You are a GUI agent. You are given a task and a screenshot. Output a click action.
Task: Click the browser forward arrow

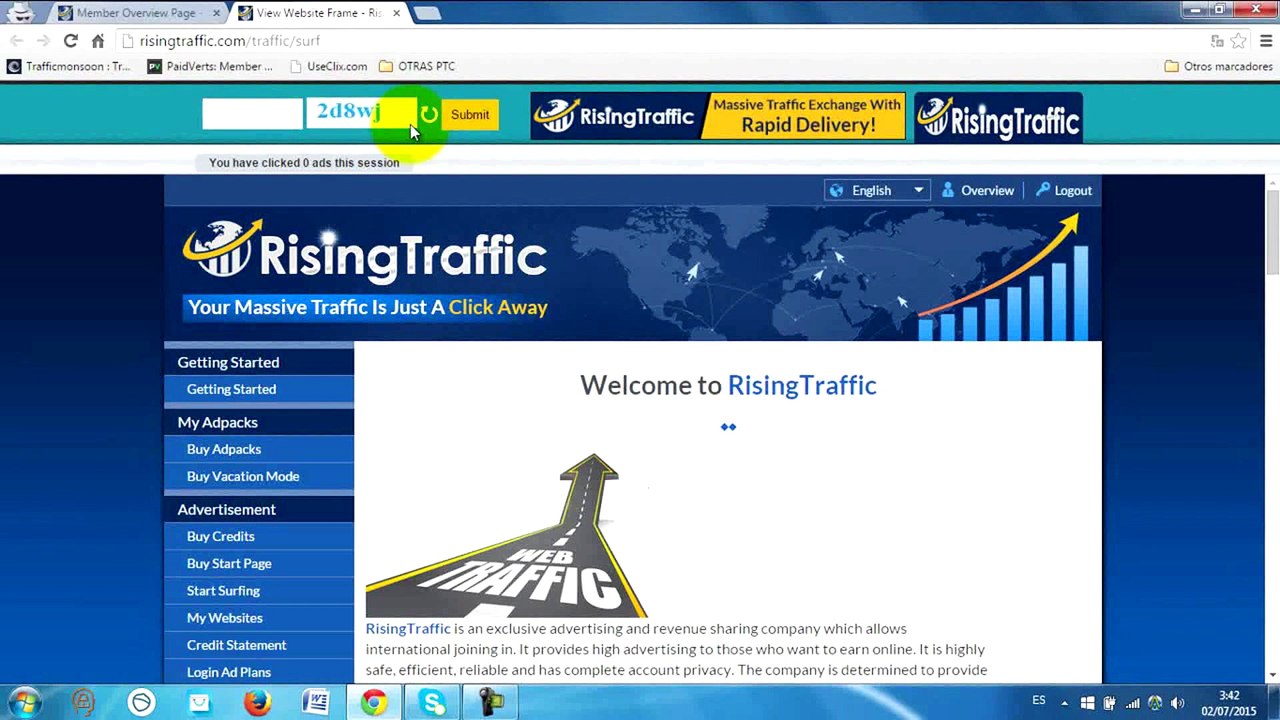[43, 41]
